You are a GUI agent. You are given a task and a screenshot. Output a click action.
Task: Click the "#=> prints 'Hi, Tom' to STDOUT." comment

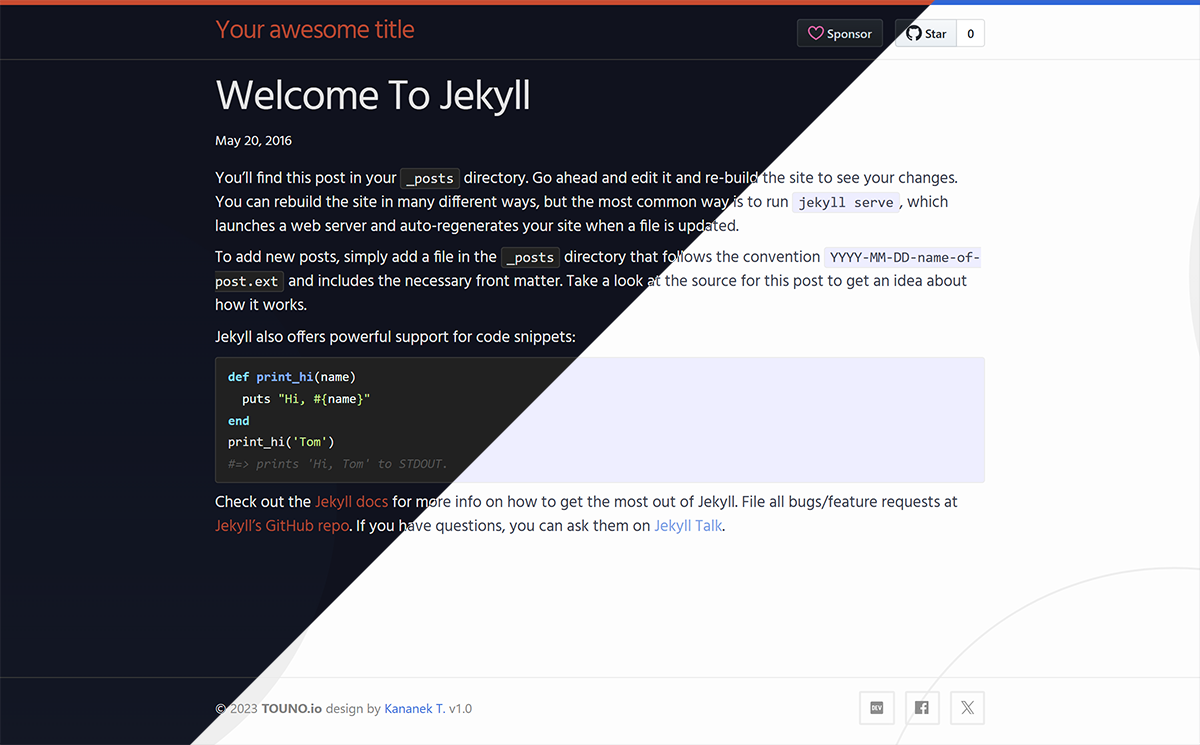338,464
